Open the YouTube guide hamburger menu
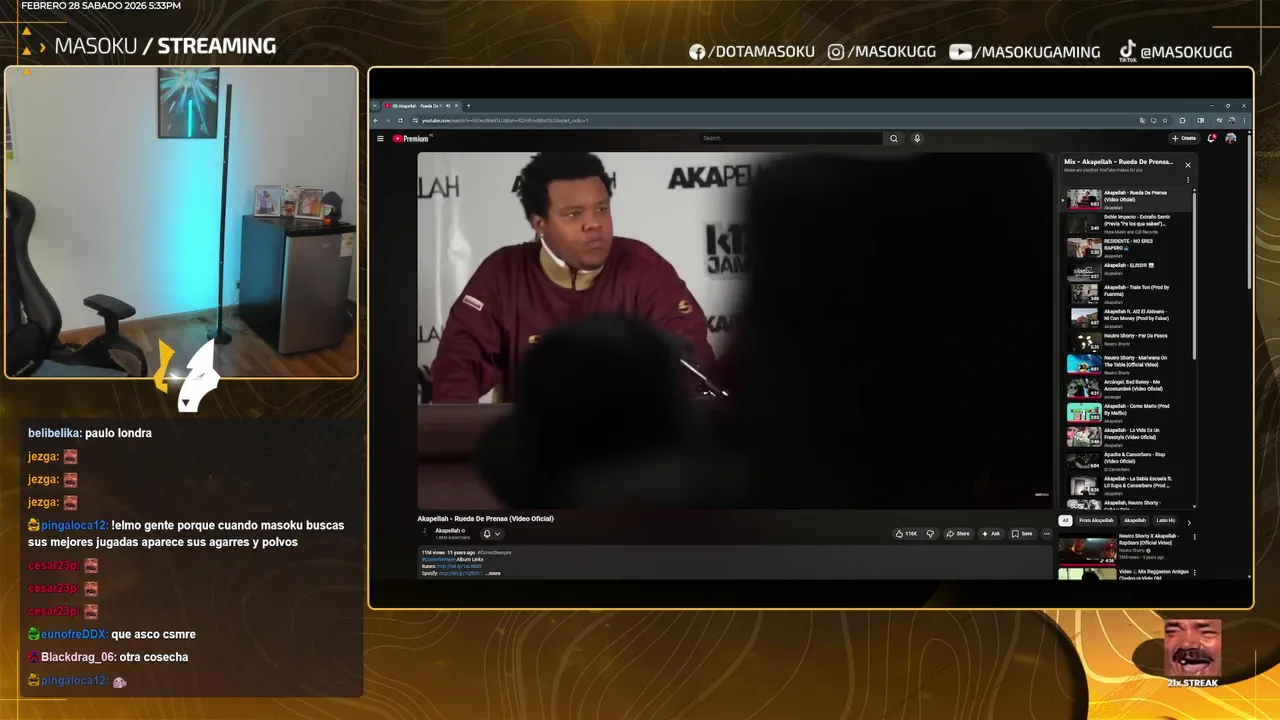1280x720 pixels. click(x=380, y=139)
